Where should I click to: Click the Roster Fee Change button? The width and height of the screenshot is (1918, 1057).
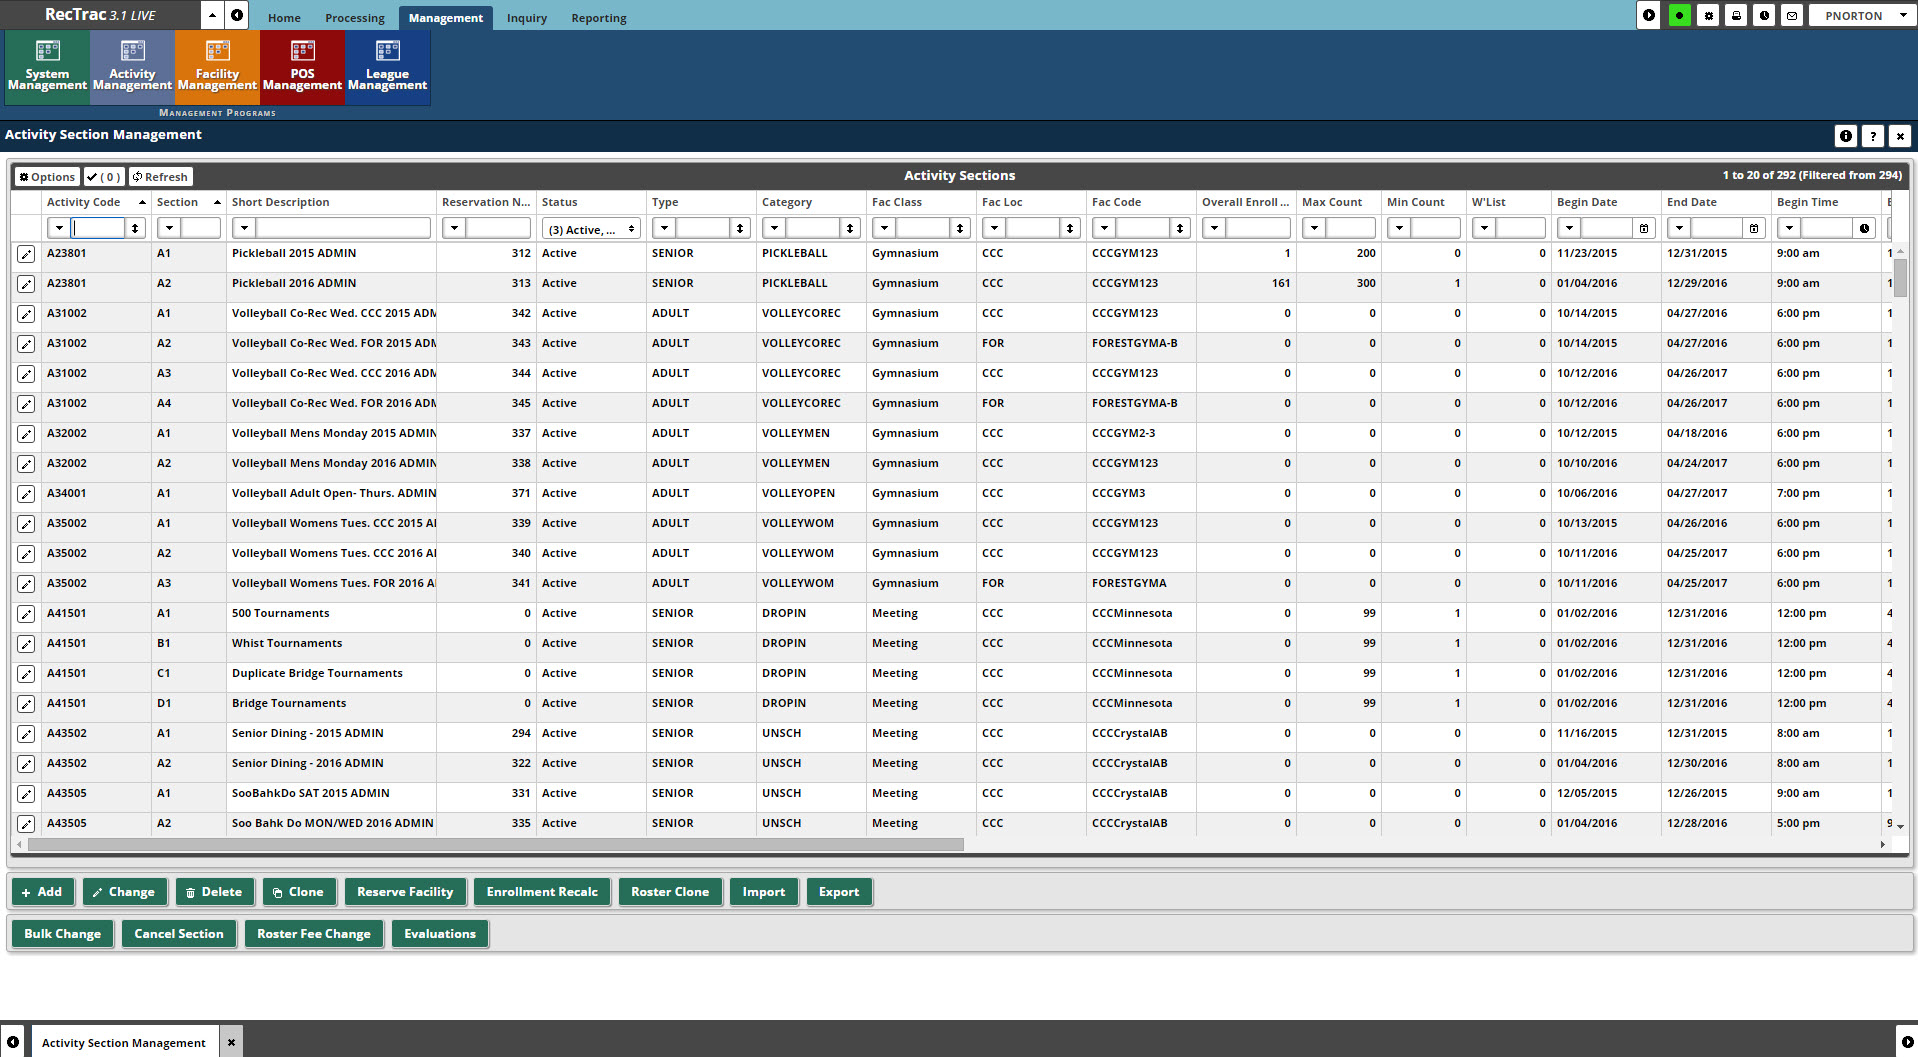pos(313,934)
